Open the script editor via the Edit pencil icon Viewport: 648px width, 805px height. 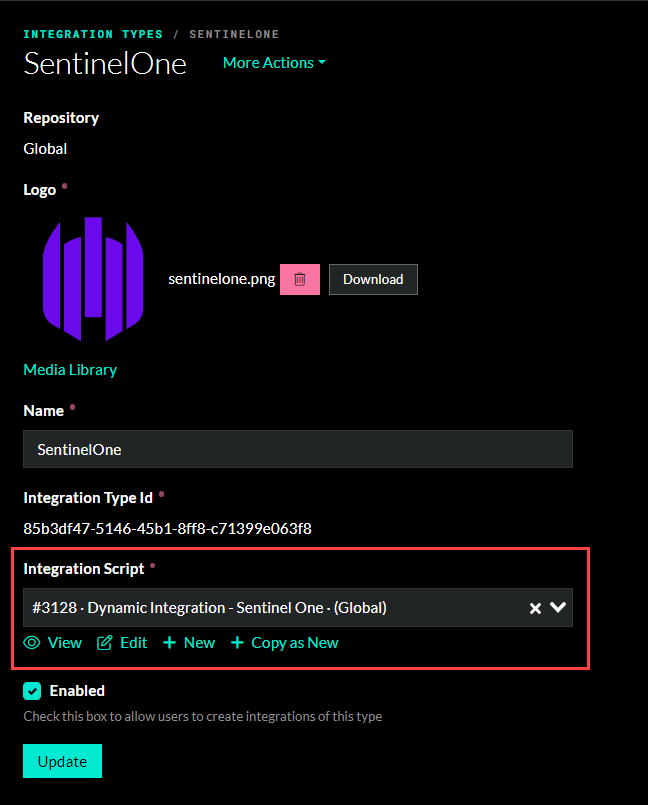pos(103,643)
